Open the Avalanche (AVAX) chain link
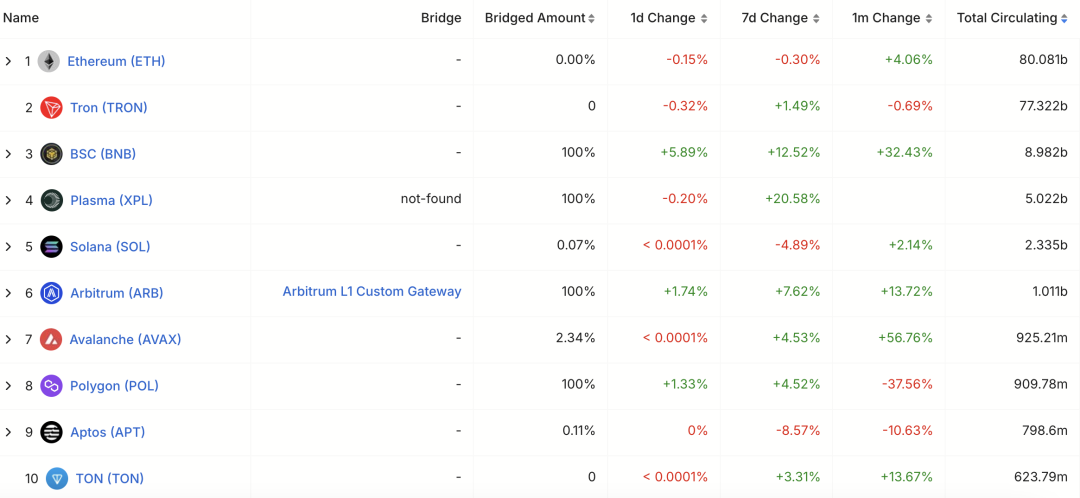Viewport: 1080px width, 498px height. tap(125, 340)
